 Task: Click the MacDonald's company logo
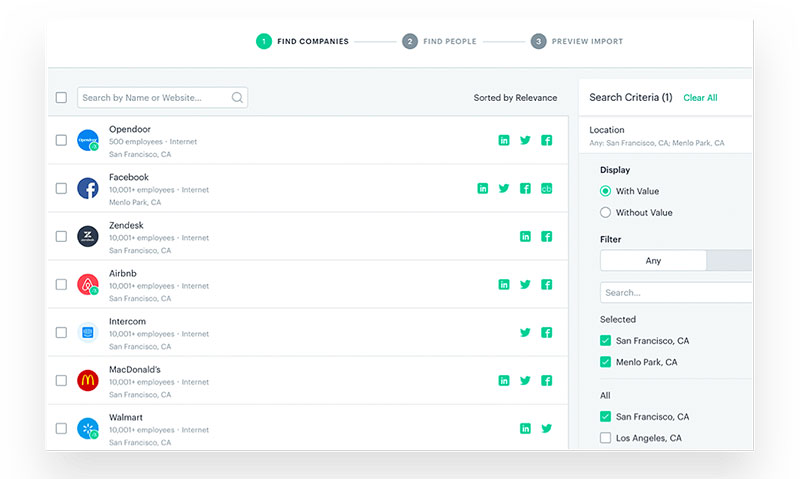point(88,381)
